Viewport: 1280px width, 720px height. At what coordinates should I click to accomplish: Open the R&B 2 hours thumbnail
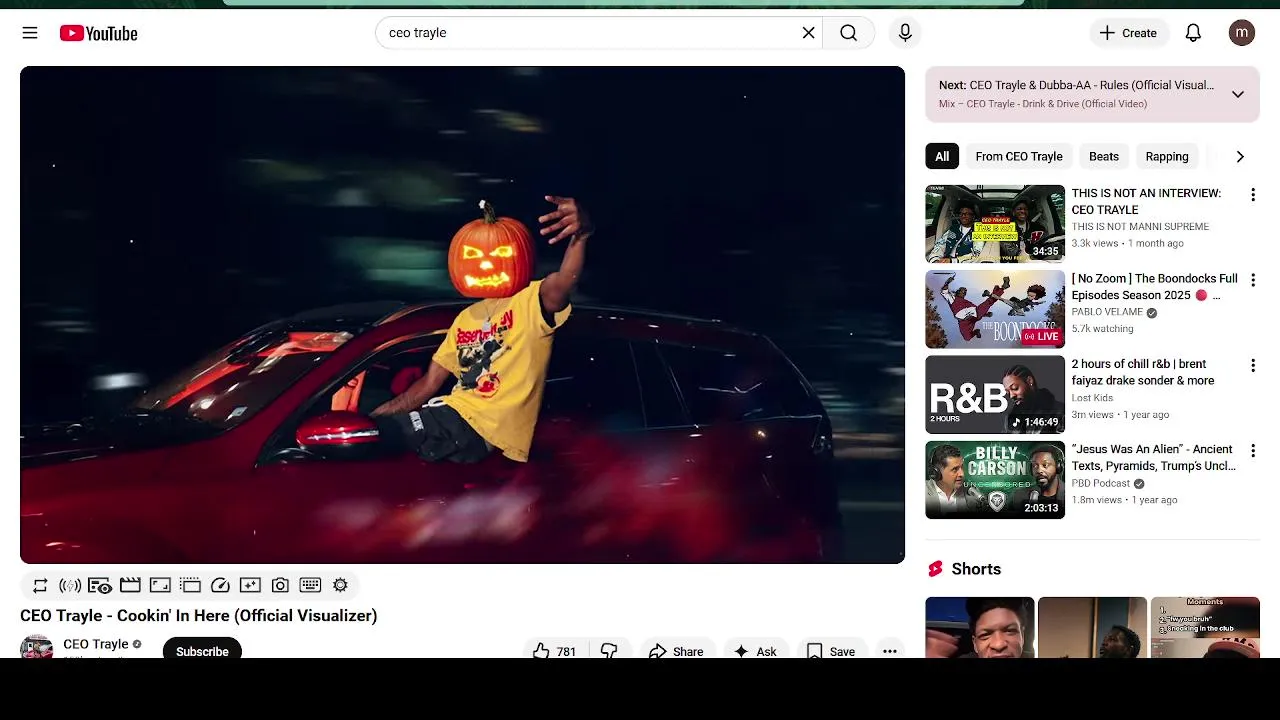(995, 394)
